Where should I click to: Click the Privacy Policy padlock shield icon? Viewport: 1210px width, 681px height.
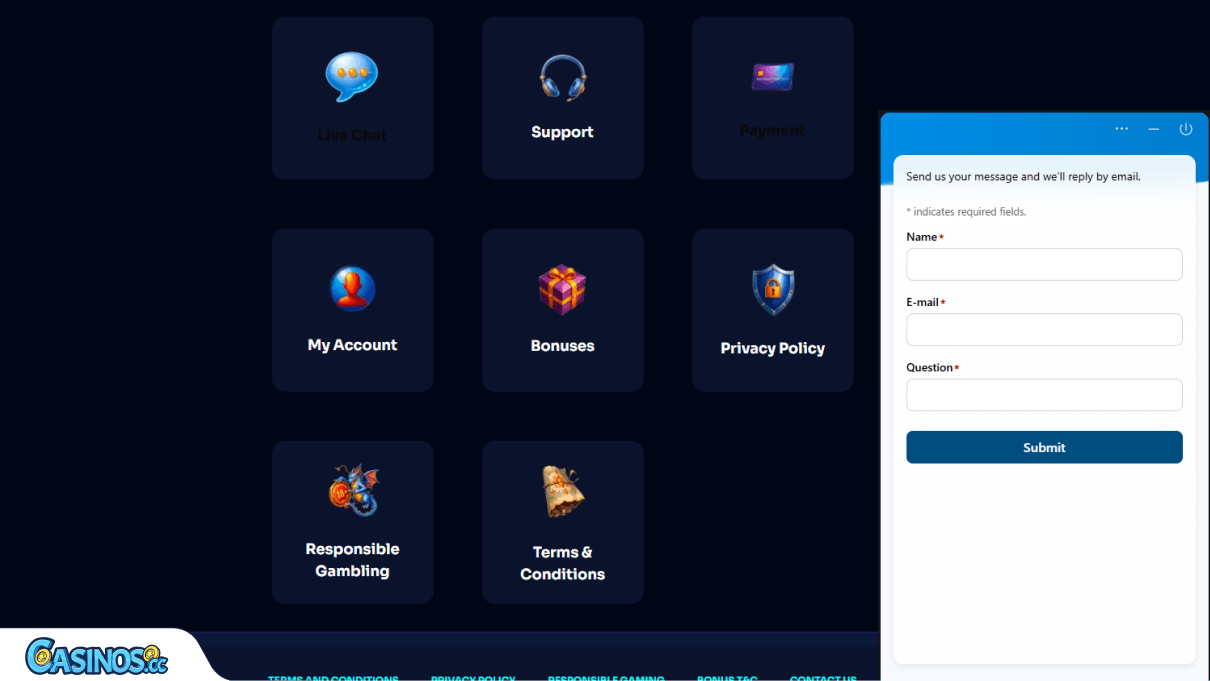coord(772,288)
